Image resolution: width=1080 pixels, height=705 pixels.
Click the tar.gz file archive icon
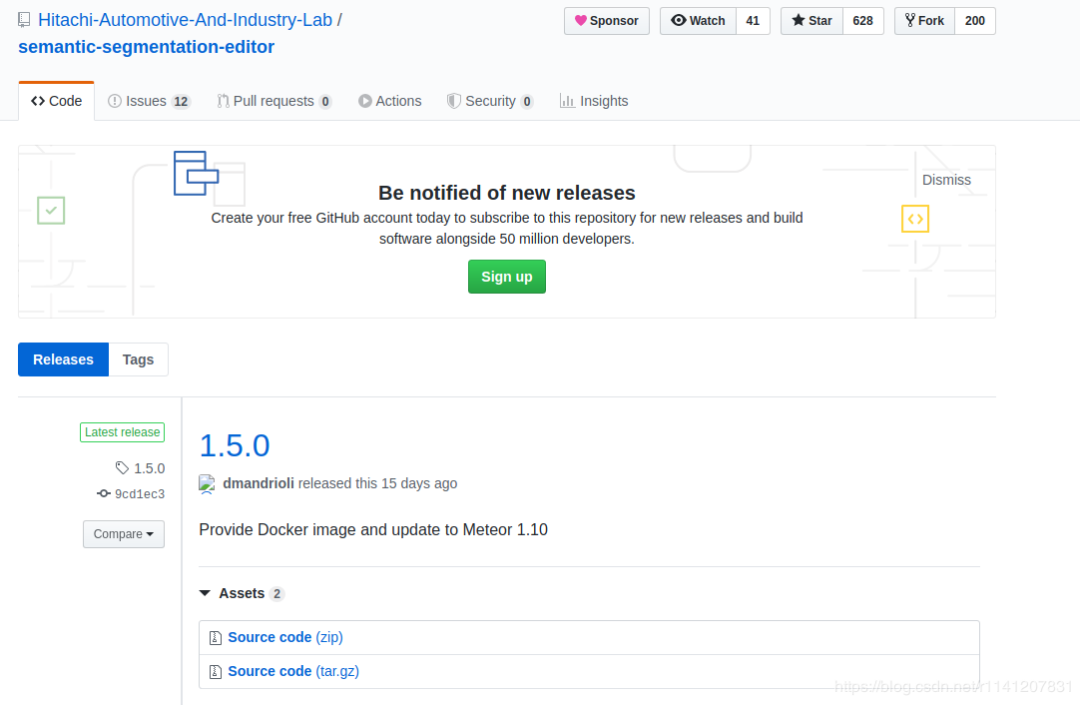[216, 672]
